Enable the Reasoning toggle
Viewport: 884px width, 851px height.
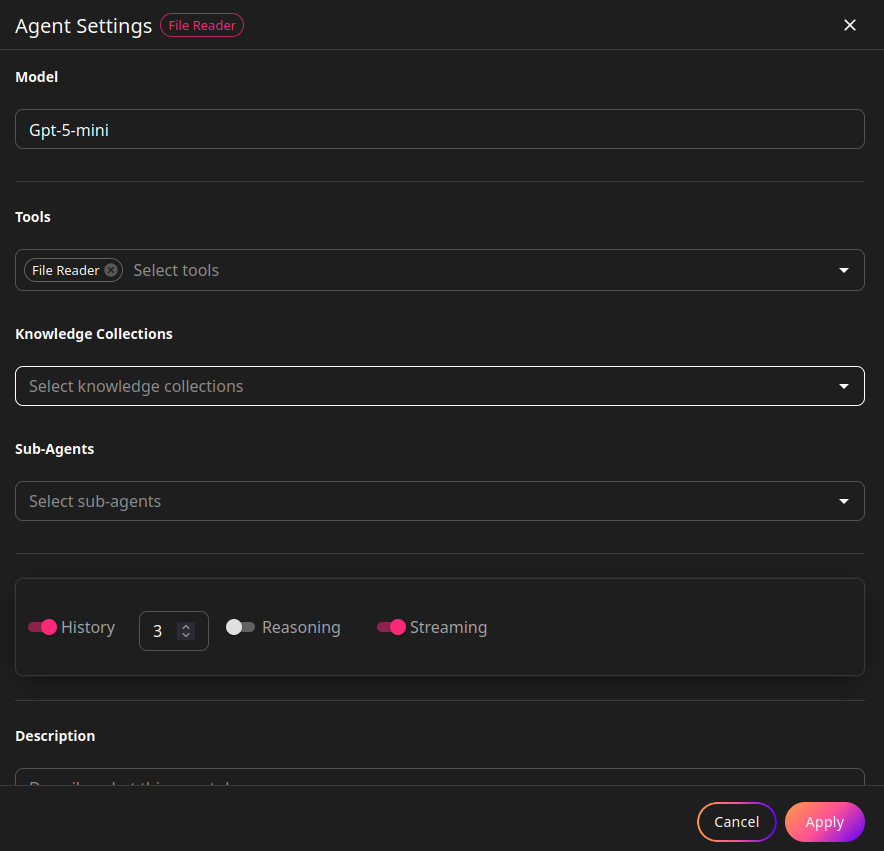click(240, 627)
